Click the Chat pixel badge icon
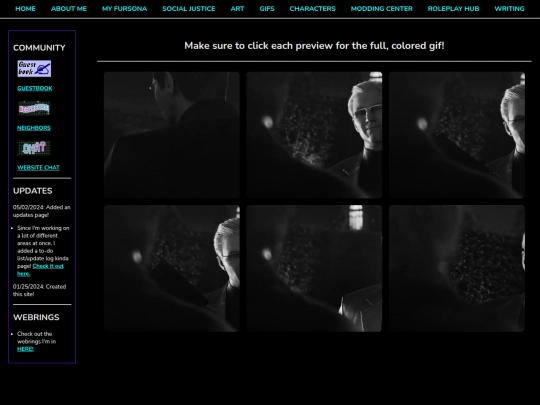 tap(34, 148)
